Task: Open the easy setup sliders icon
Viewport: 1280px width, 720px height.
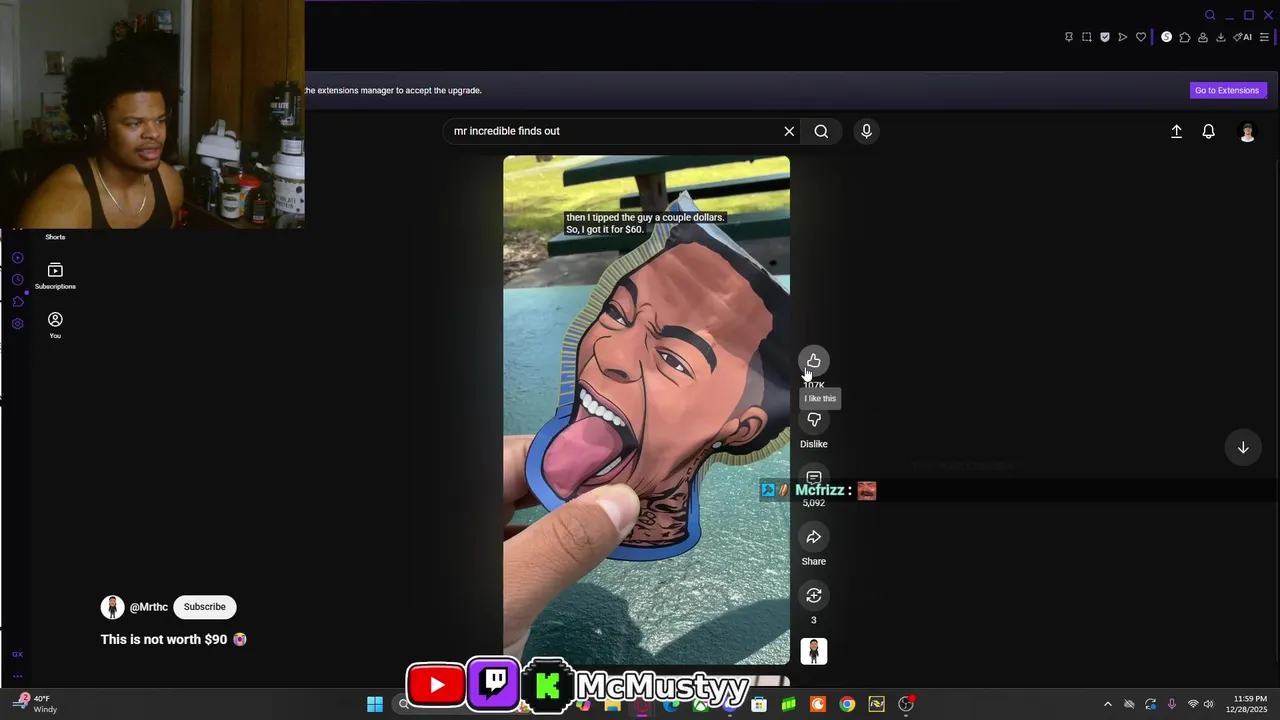Action: [1265, 37]
